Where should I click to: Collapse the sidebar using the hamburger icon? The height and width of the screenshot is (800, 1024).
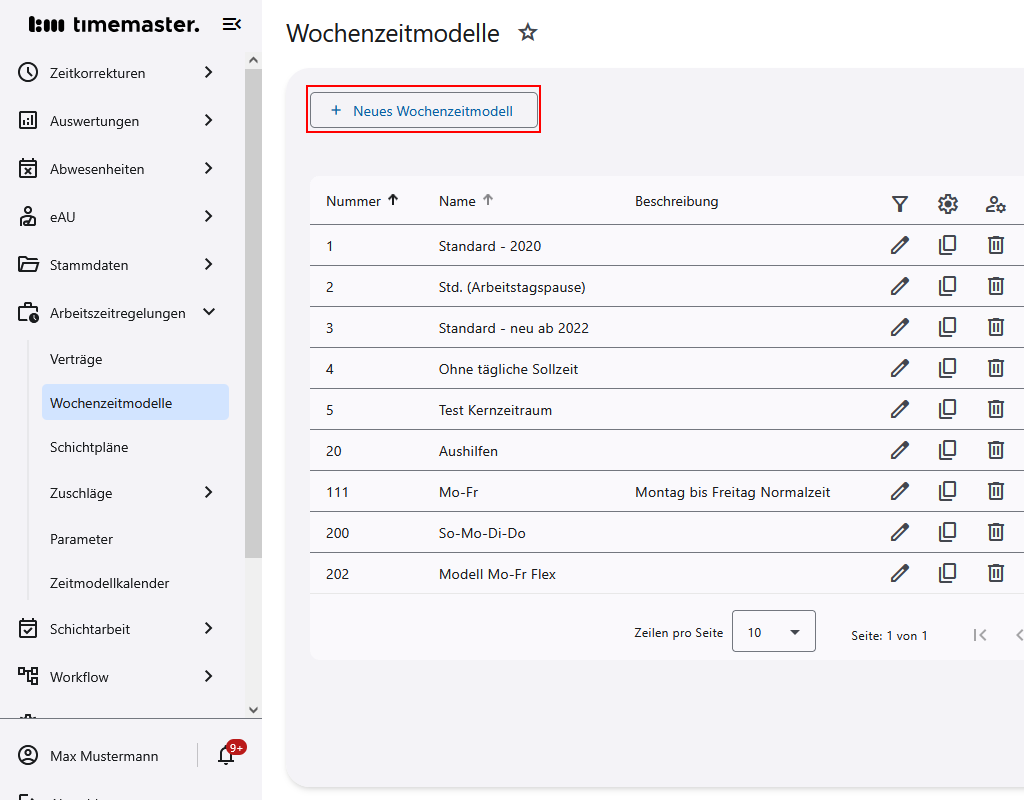coord(232,24)
